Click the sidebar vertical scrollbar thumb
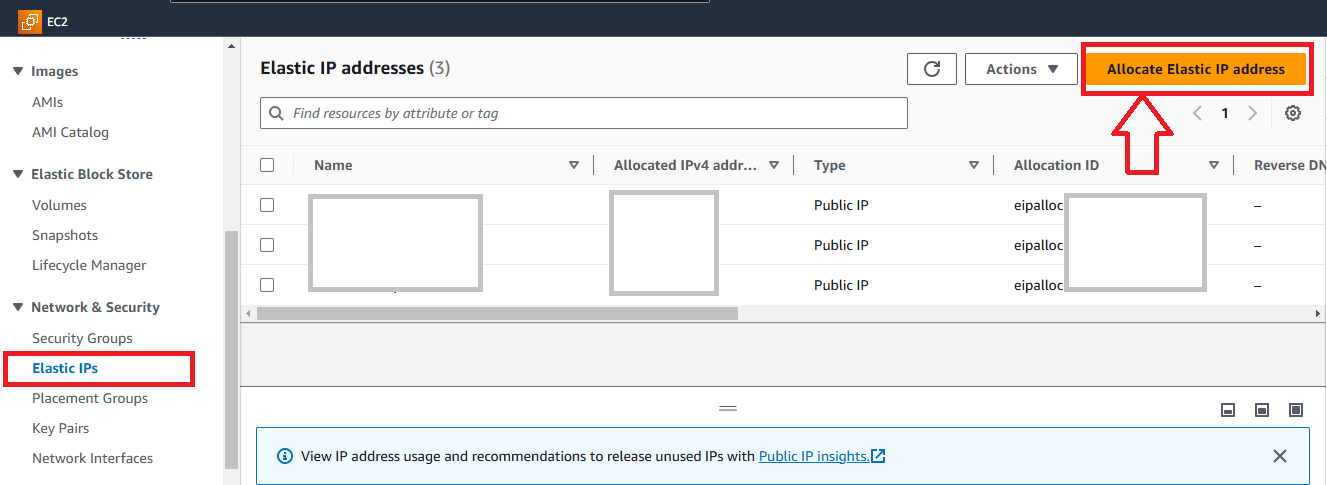The height and width of the screenshot is (485, 1327). [x=232, y=349]
